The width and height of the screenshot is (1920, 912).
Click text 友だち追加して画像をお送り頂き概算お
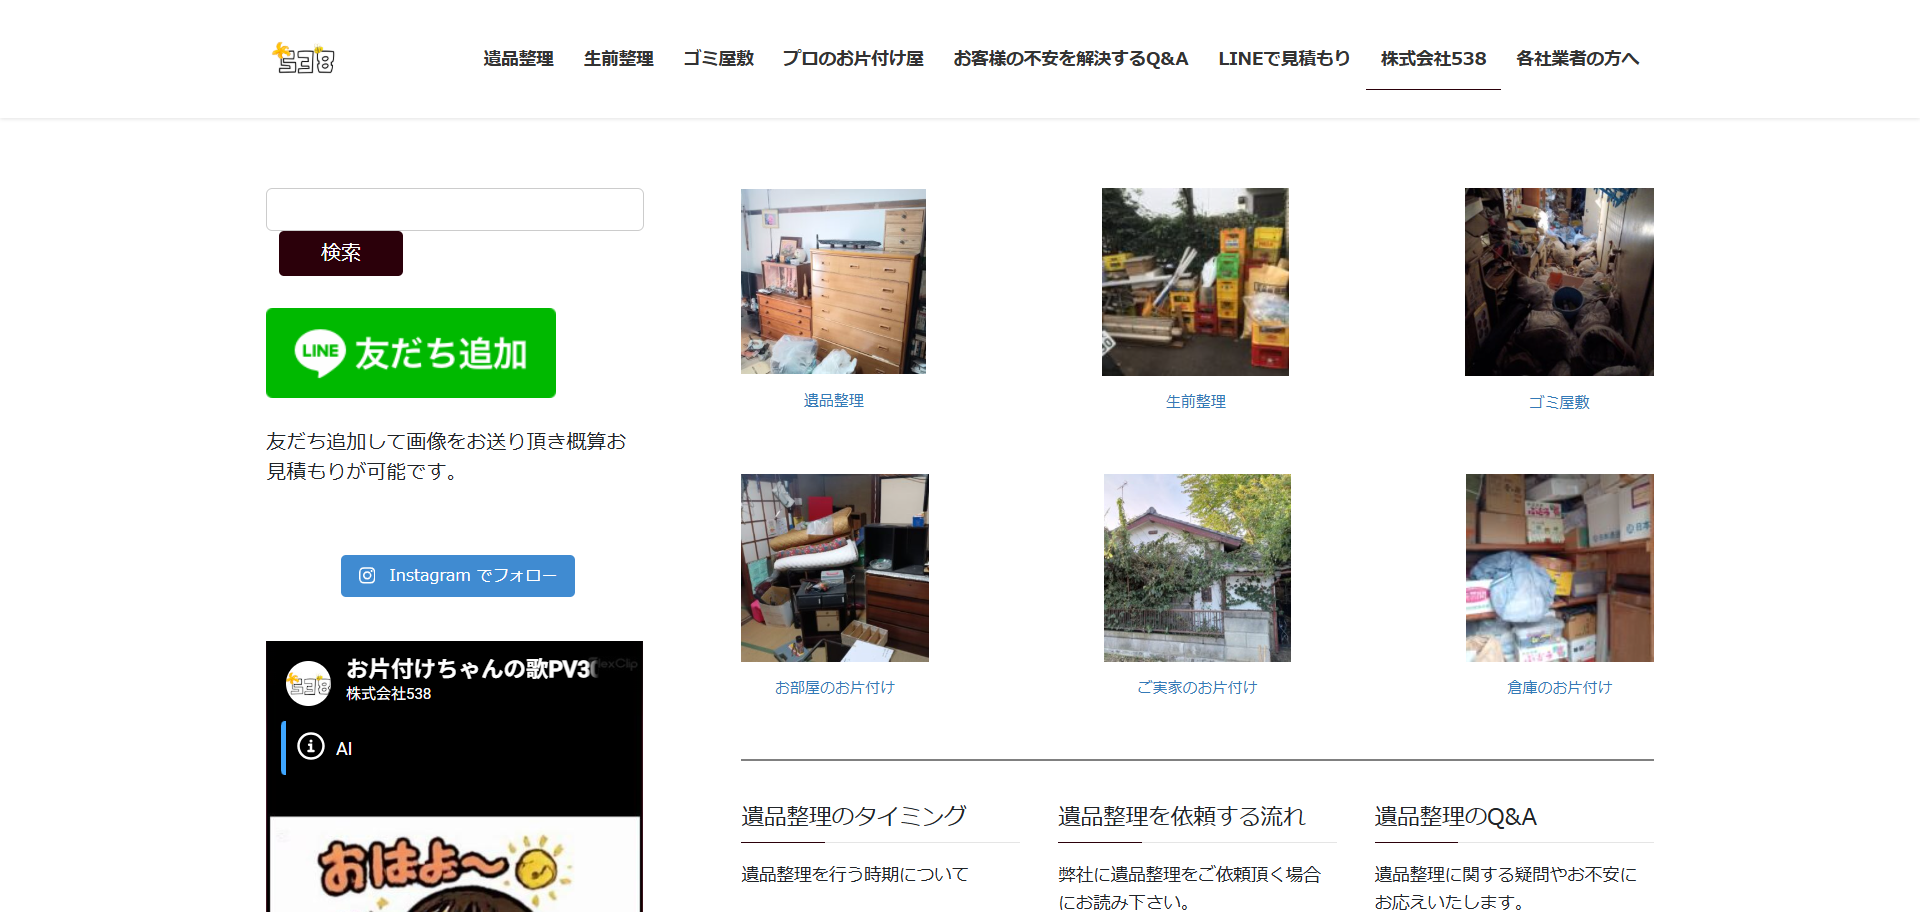point(446,441)
